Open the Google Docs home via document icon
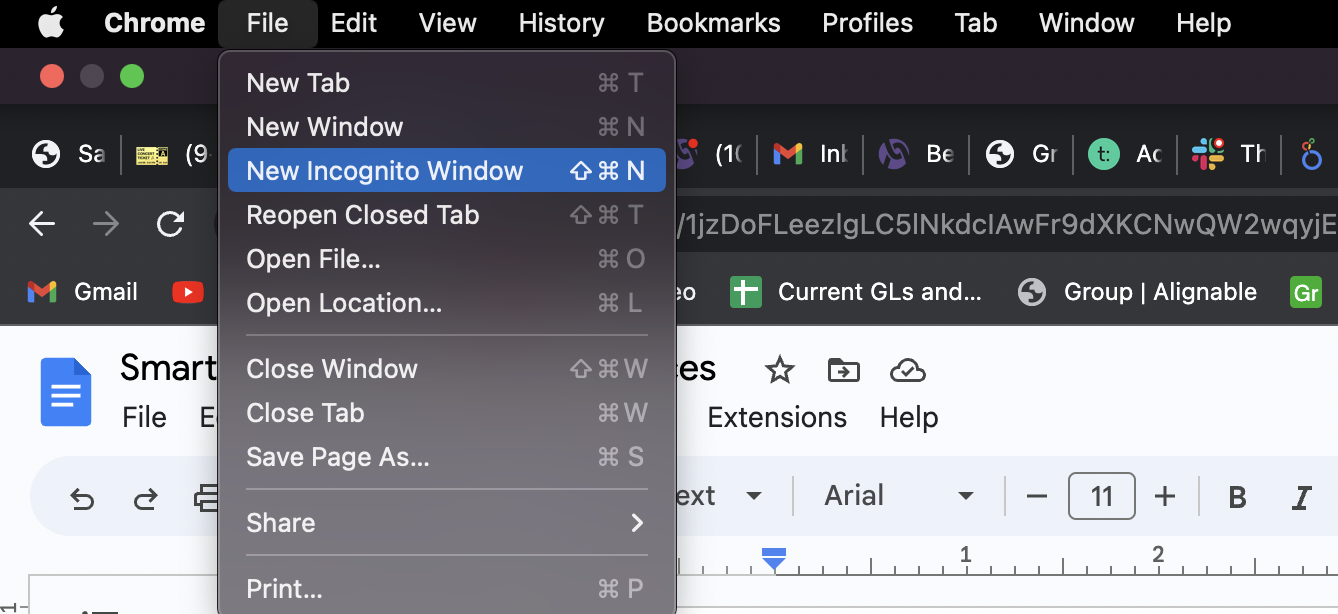1338x614 pixels. coord(65,392)
